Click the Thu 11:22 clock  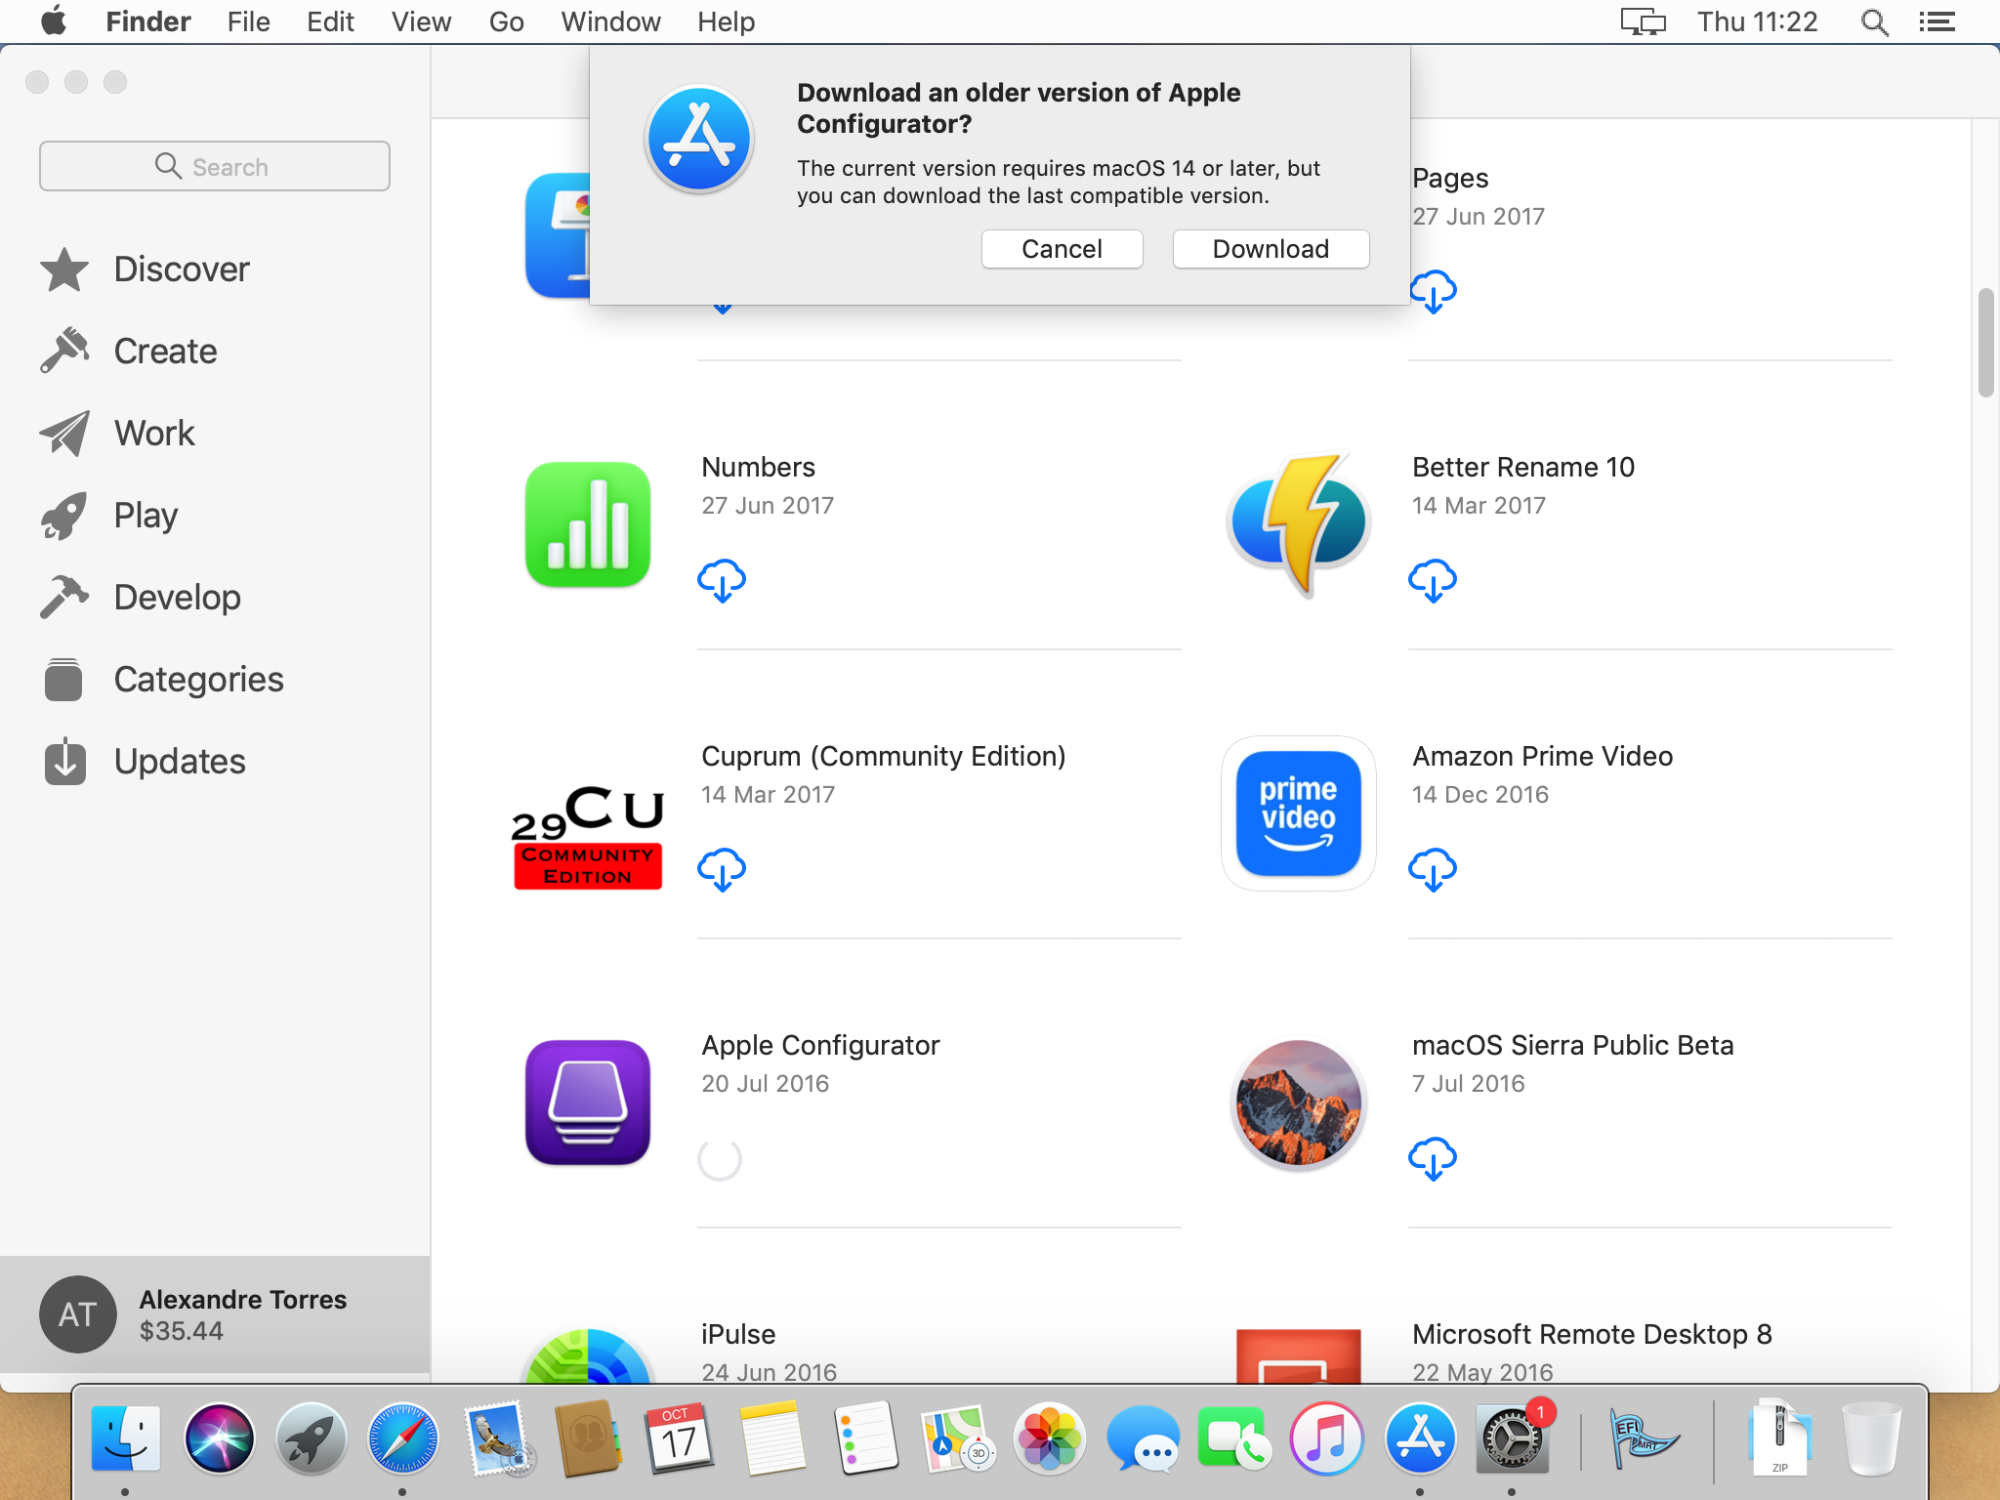tap(1757, 21)
